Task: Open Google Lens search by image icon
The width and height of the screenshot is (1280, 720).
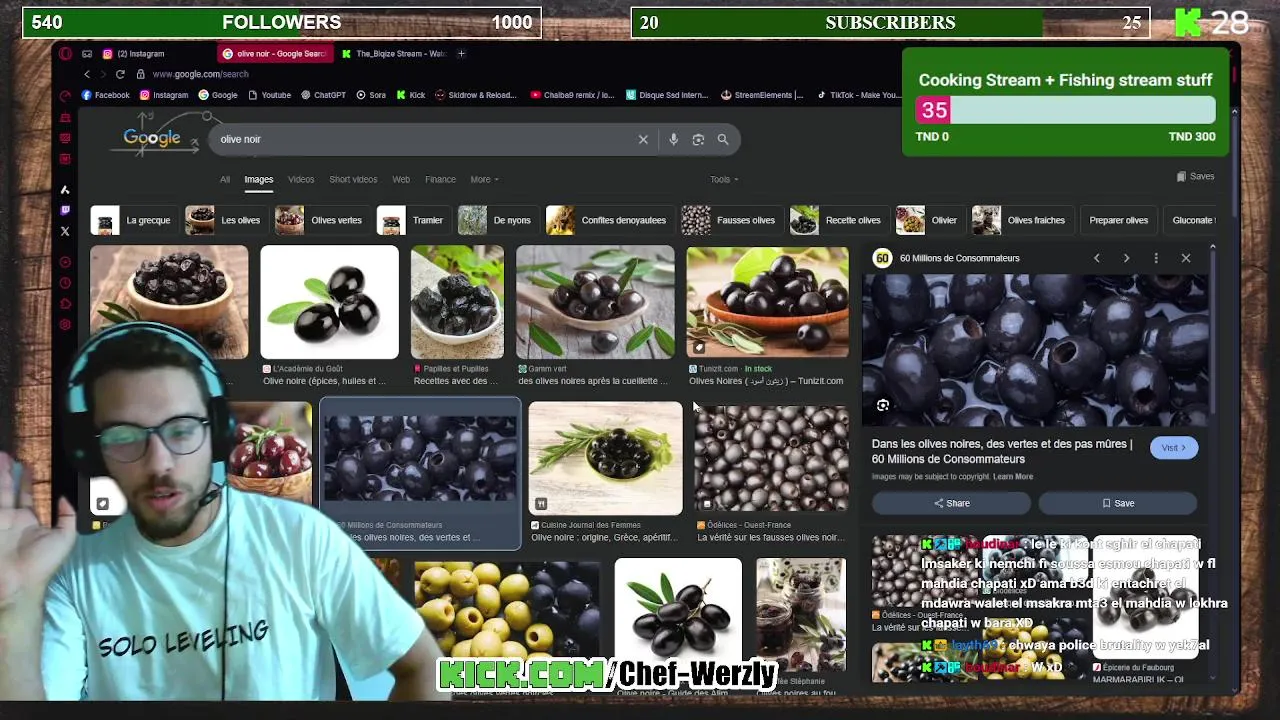Action: coord(698,140)
